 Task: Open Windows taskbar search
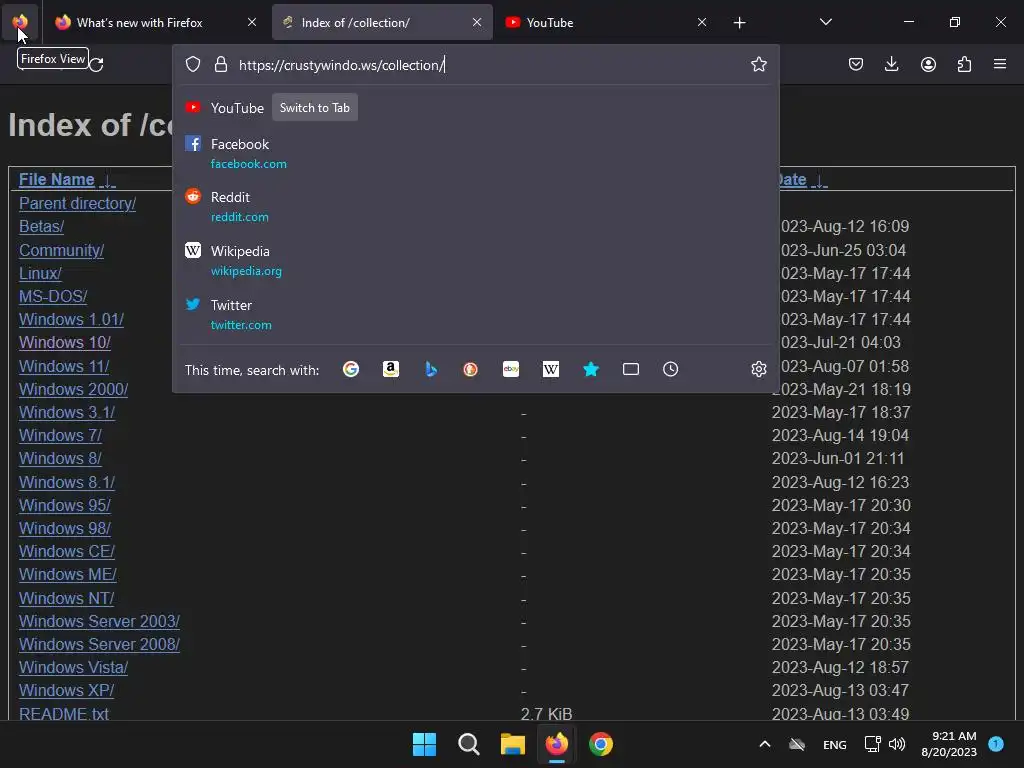(x=468, y=744)
